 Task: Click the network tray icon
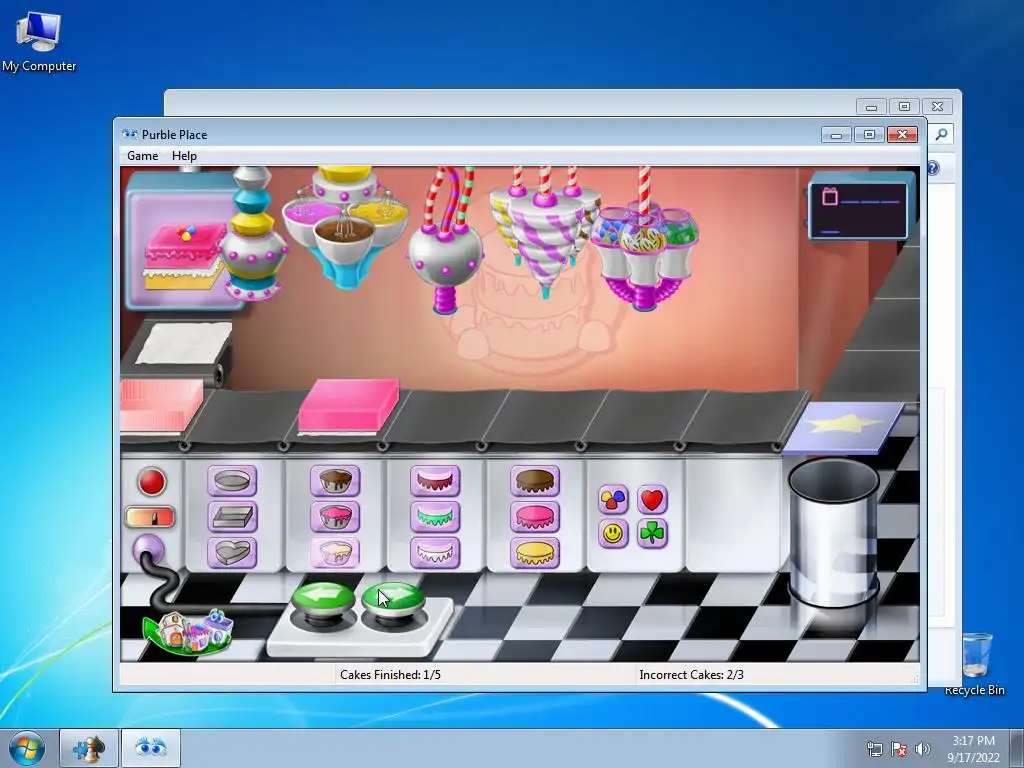point(874,749)
